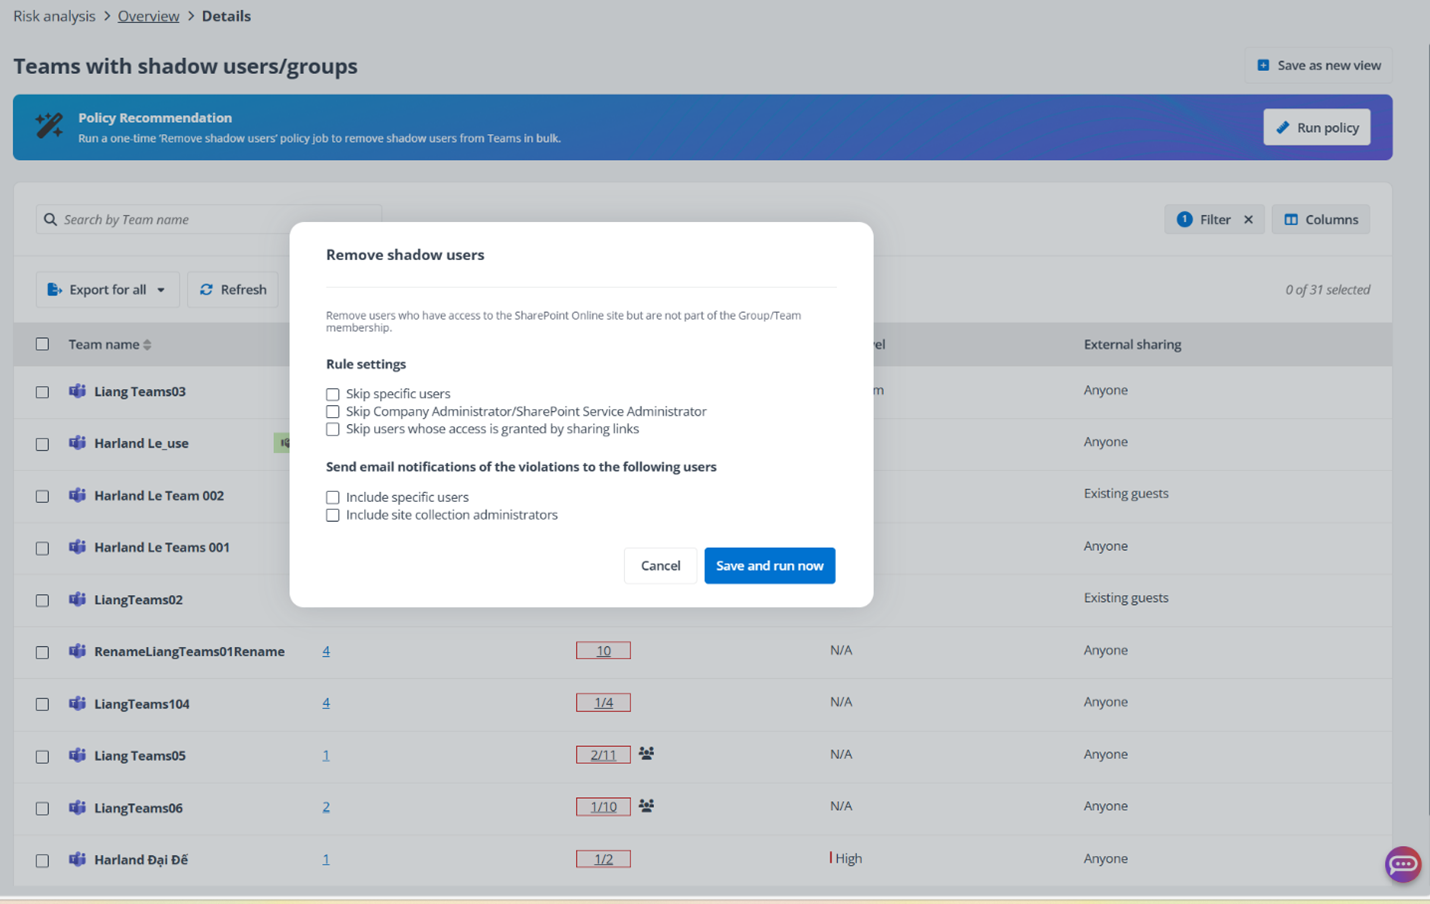The image size is (1430, 904).
Task: Click the Policy Recommendation magic wand icon
Action: 48,126
